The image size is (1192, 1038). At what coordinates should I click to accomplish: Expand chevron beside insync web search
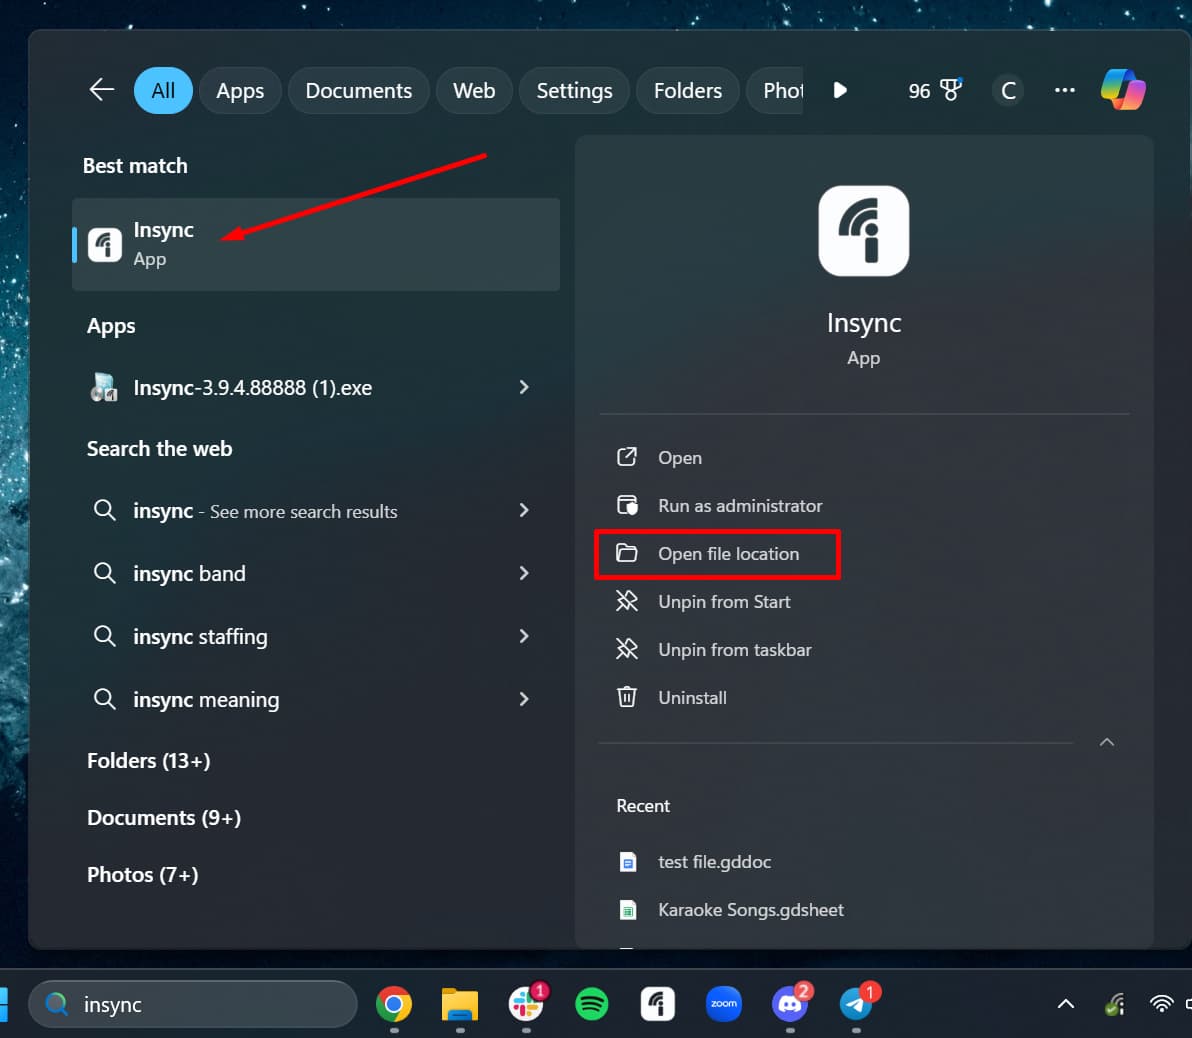(x=524, y=510)
